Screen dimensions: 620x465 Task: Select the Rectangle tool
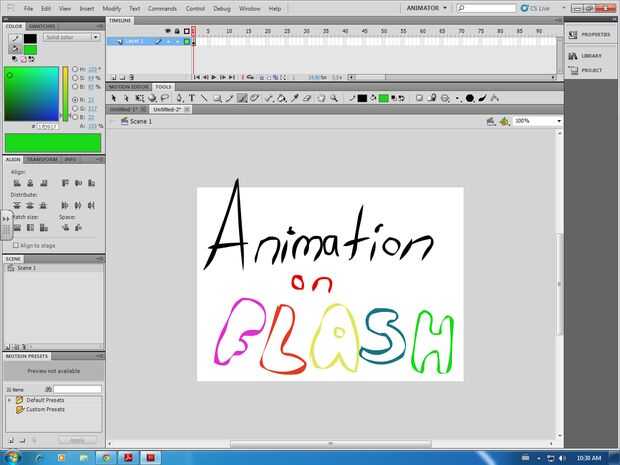(x=217, y=98)
